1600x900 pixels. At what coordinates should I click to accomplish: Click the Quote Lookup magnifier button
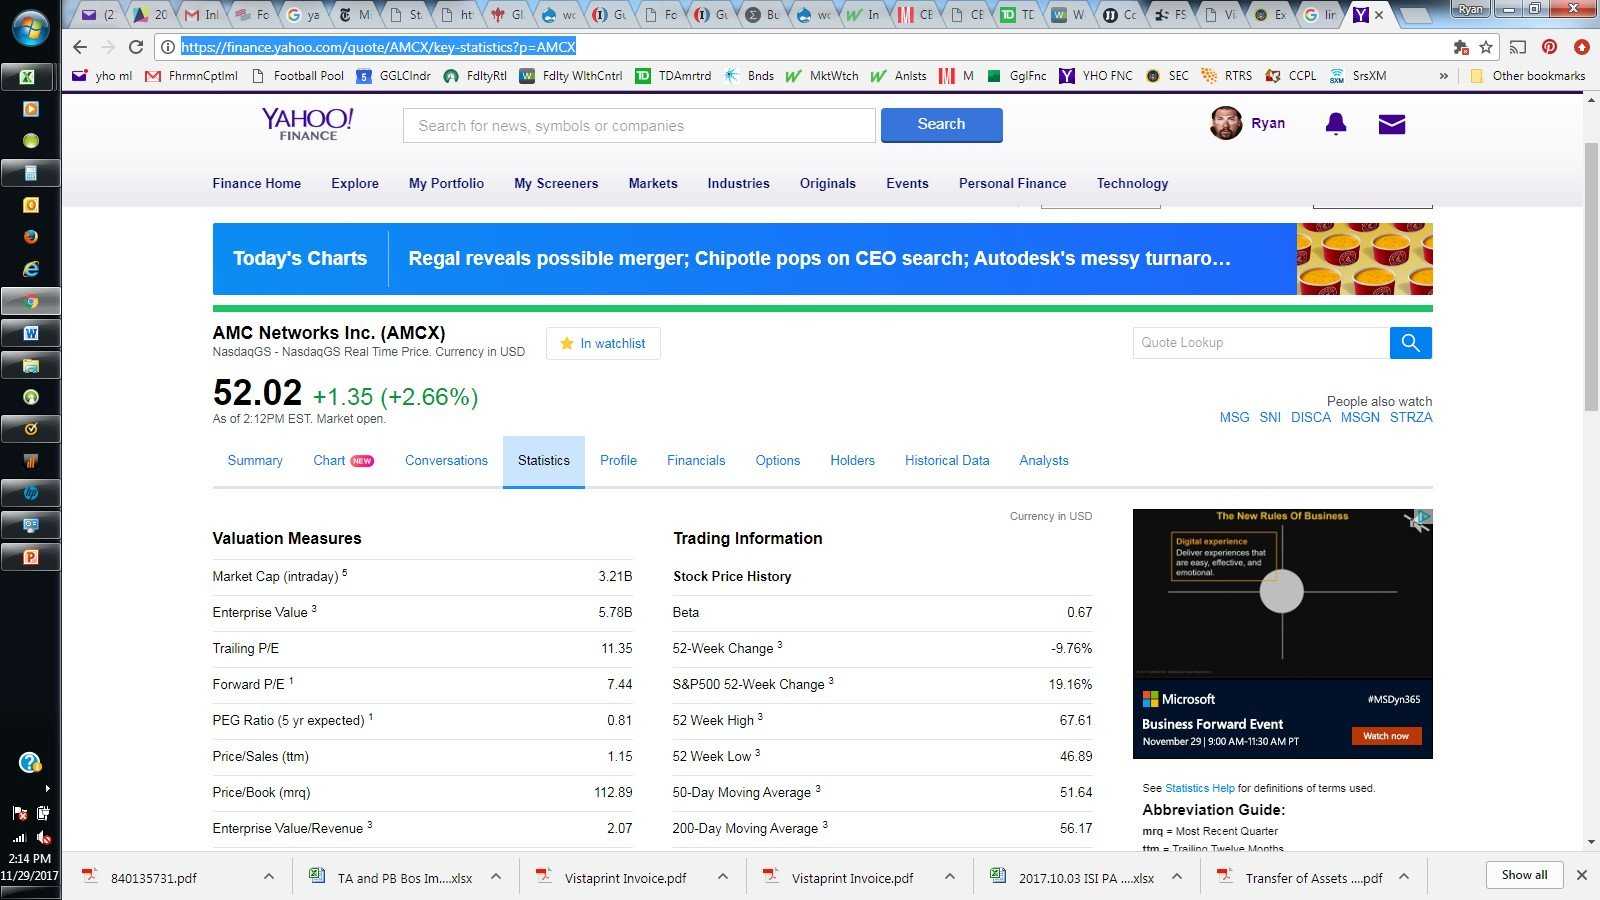pyautogui.click(x=1410, y=343)
